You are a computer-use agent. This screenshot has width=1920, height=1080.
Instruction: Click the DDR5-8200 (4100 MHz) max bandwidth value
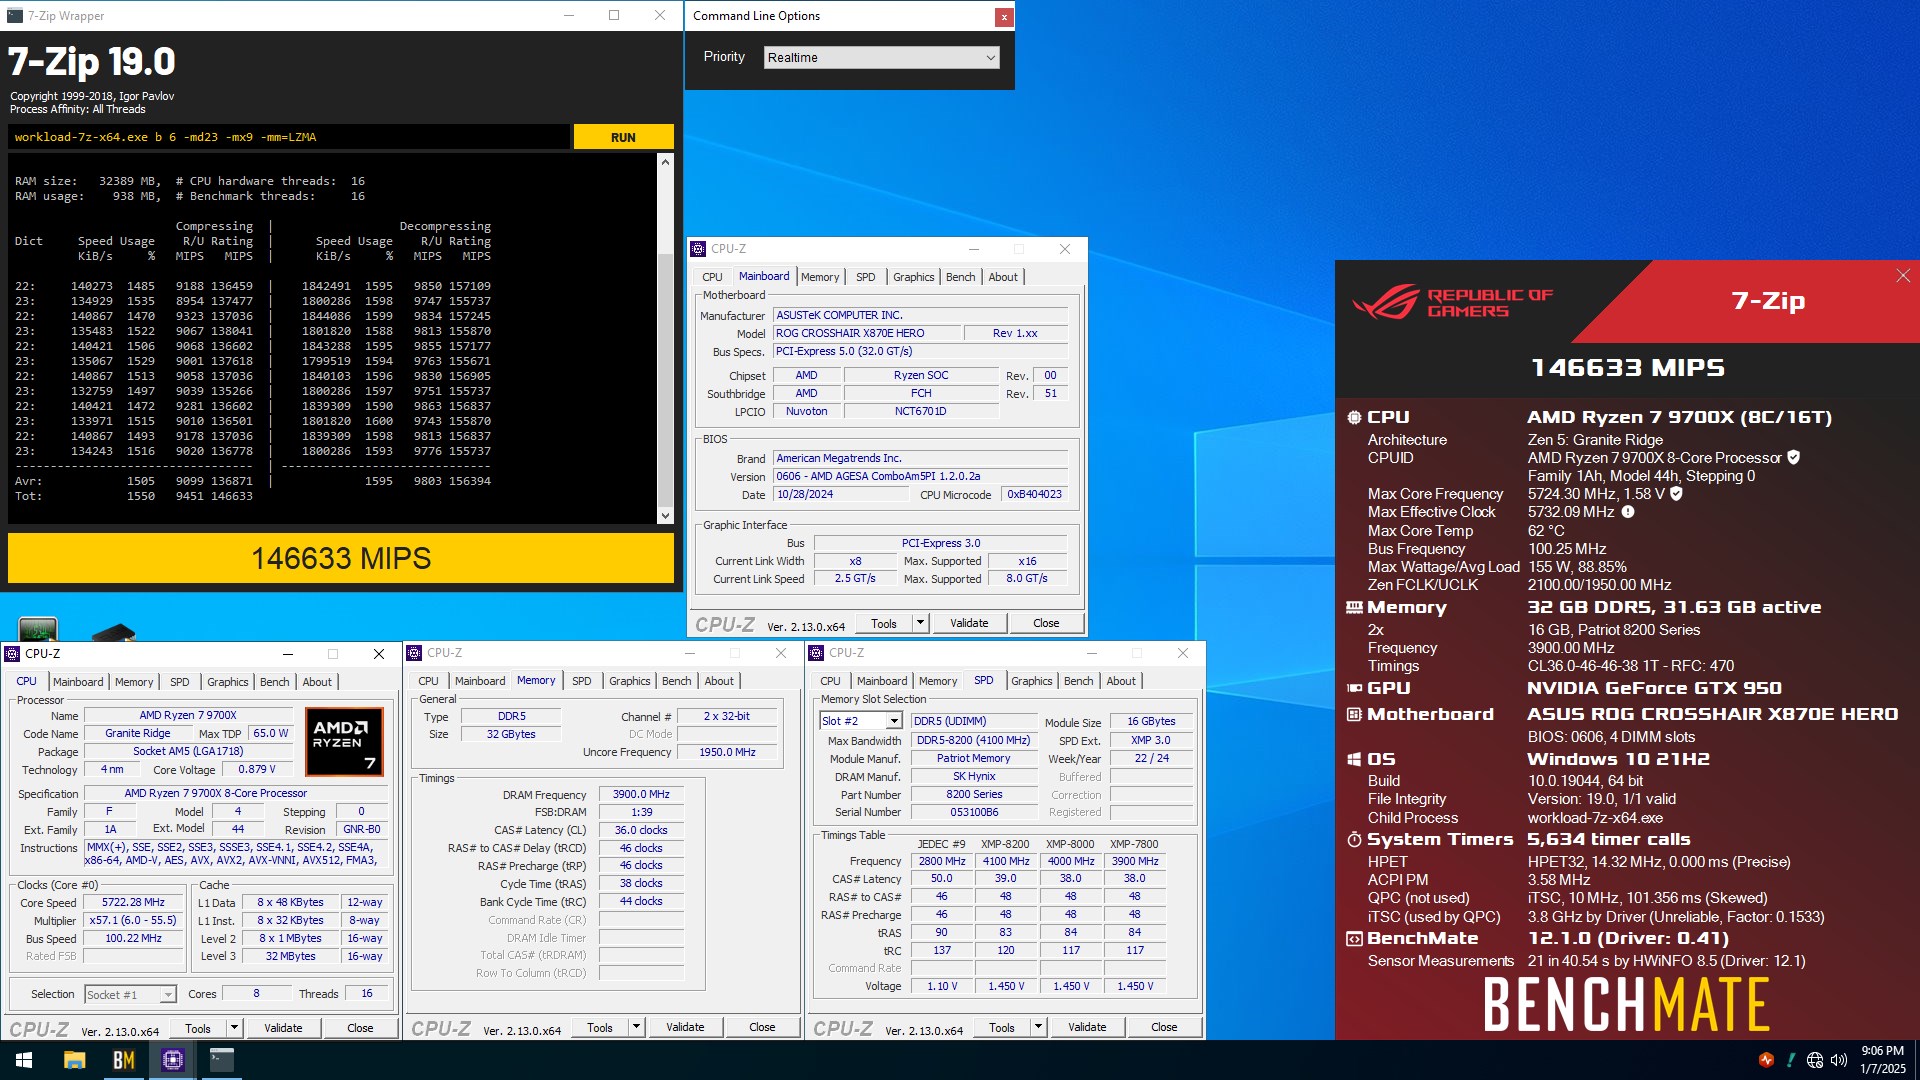pyautogui.click(x=973, y=741)
